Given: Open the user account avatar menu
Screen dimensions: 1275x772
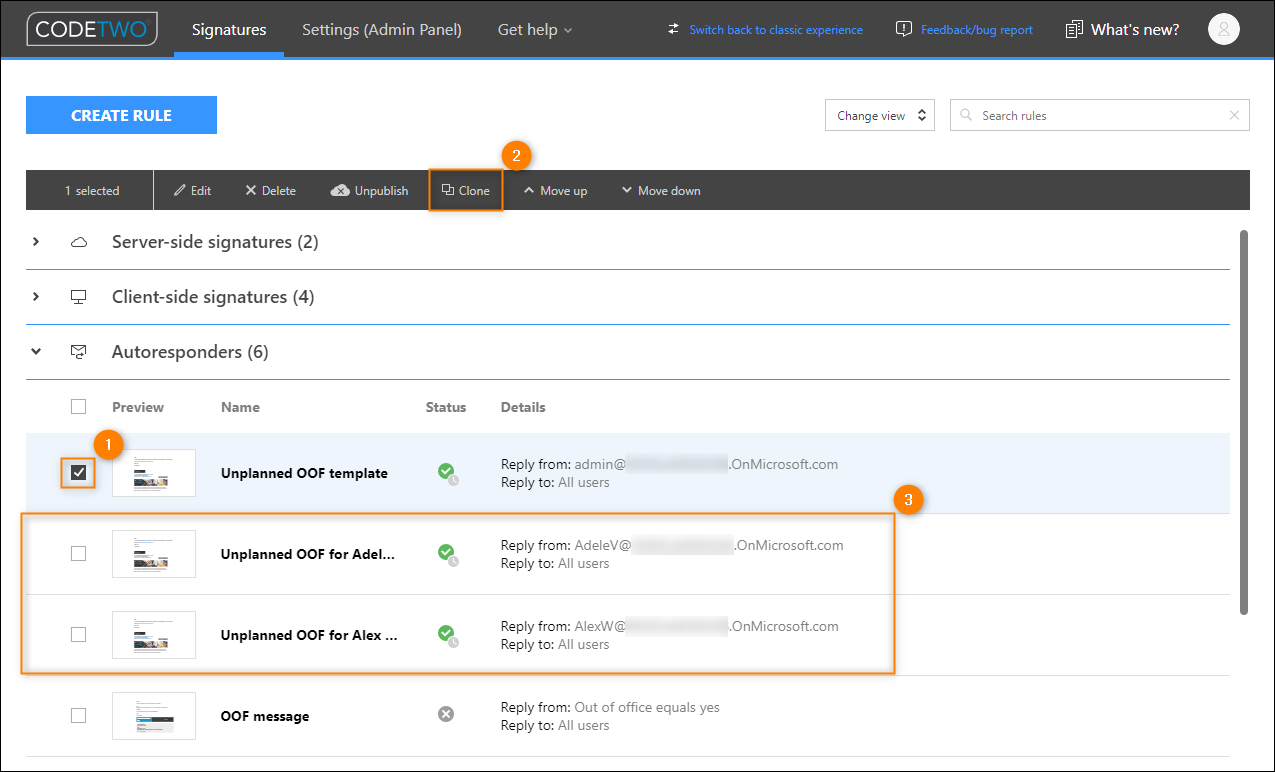Looking at the screenshot, I should pyautogui.click(x=1224, y=29).
